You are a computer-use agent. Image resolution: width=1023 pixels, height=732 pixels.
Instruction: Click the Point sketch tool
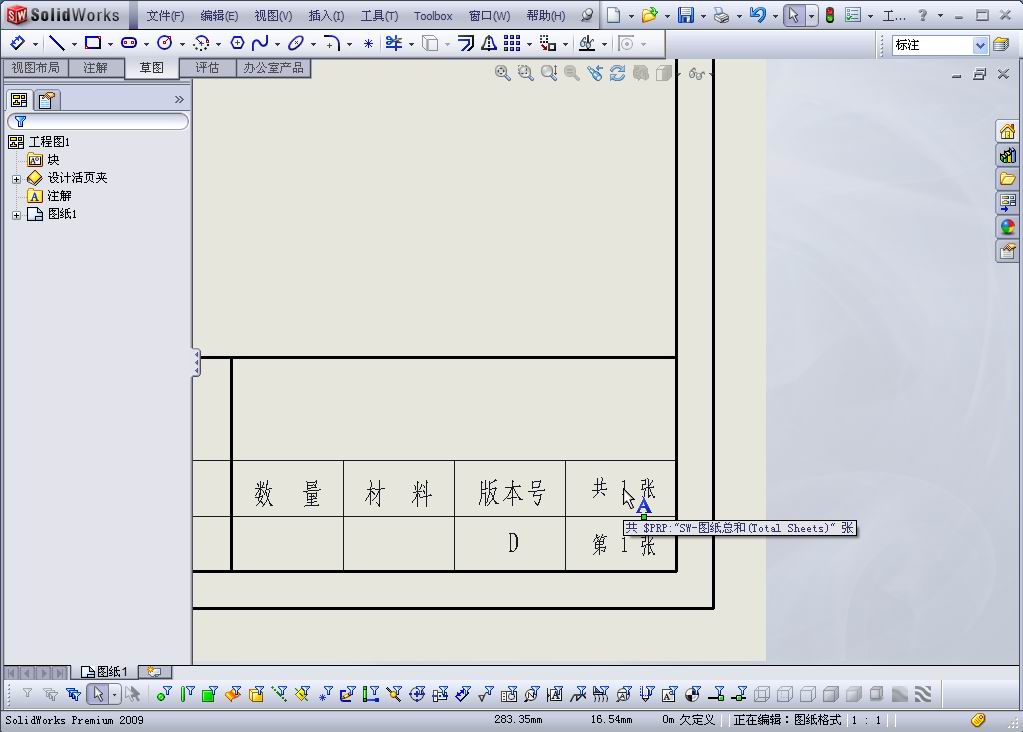(x=369, y=43)
